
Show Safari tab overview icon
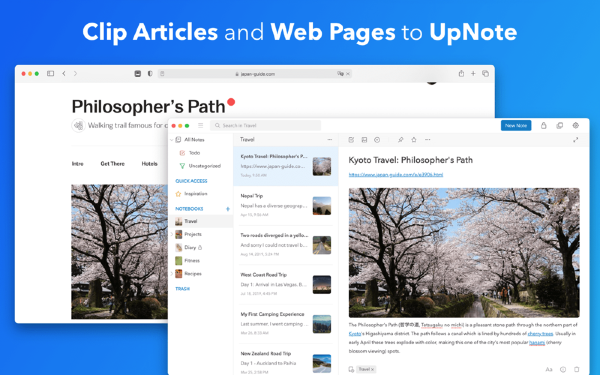click(485, 73)
